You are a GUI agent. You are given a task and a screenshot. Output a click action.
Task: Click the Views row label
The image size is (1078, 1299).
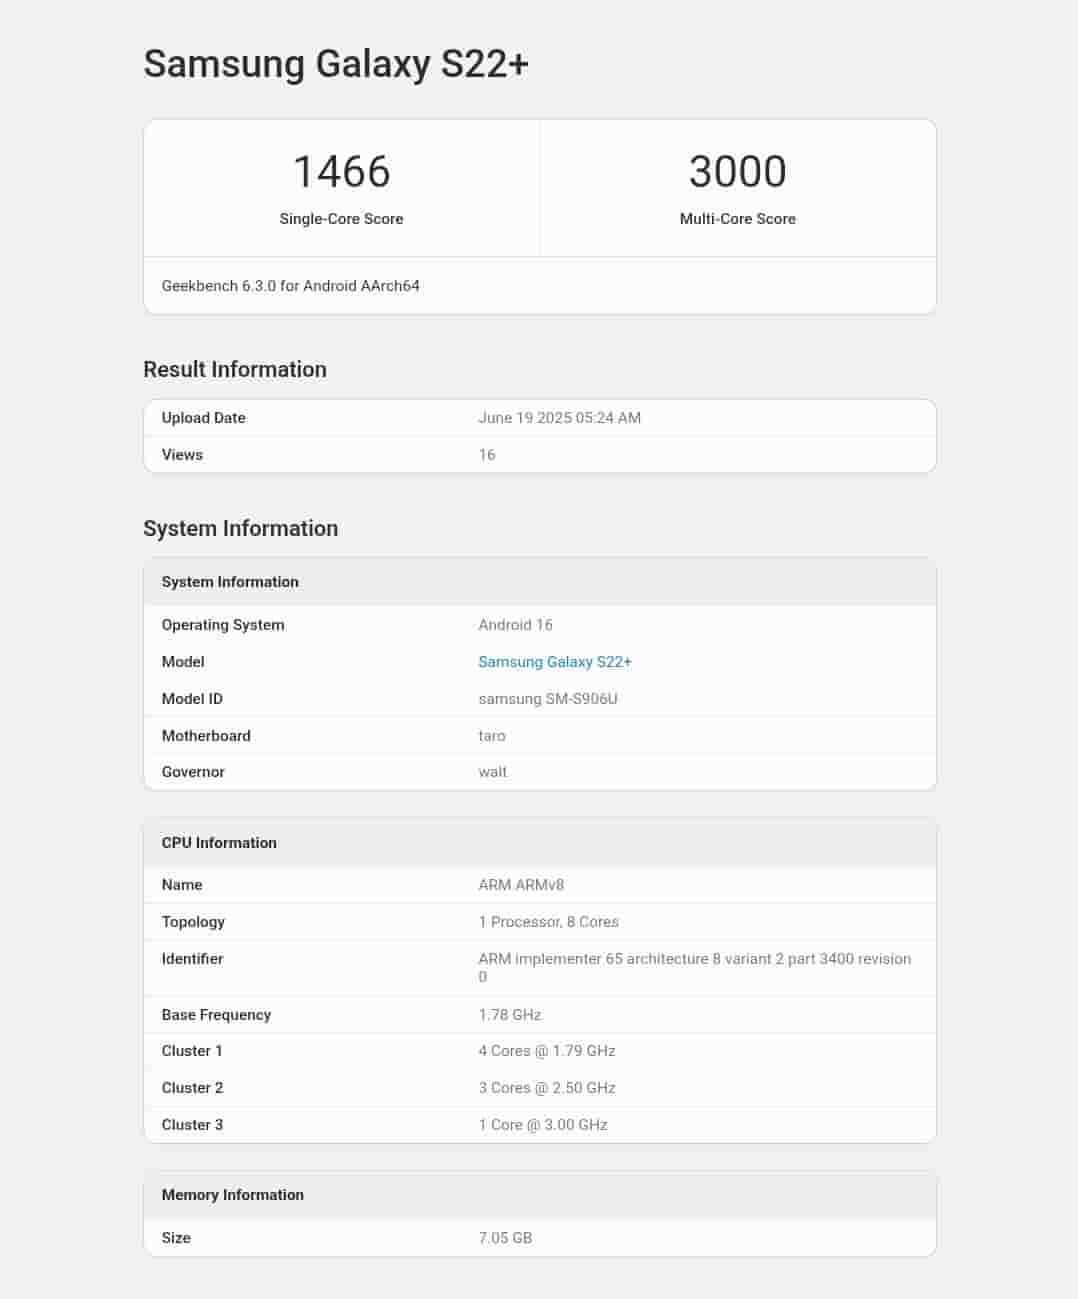[182, 455]
